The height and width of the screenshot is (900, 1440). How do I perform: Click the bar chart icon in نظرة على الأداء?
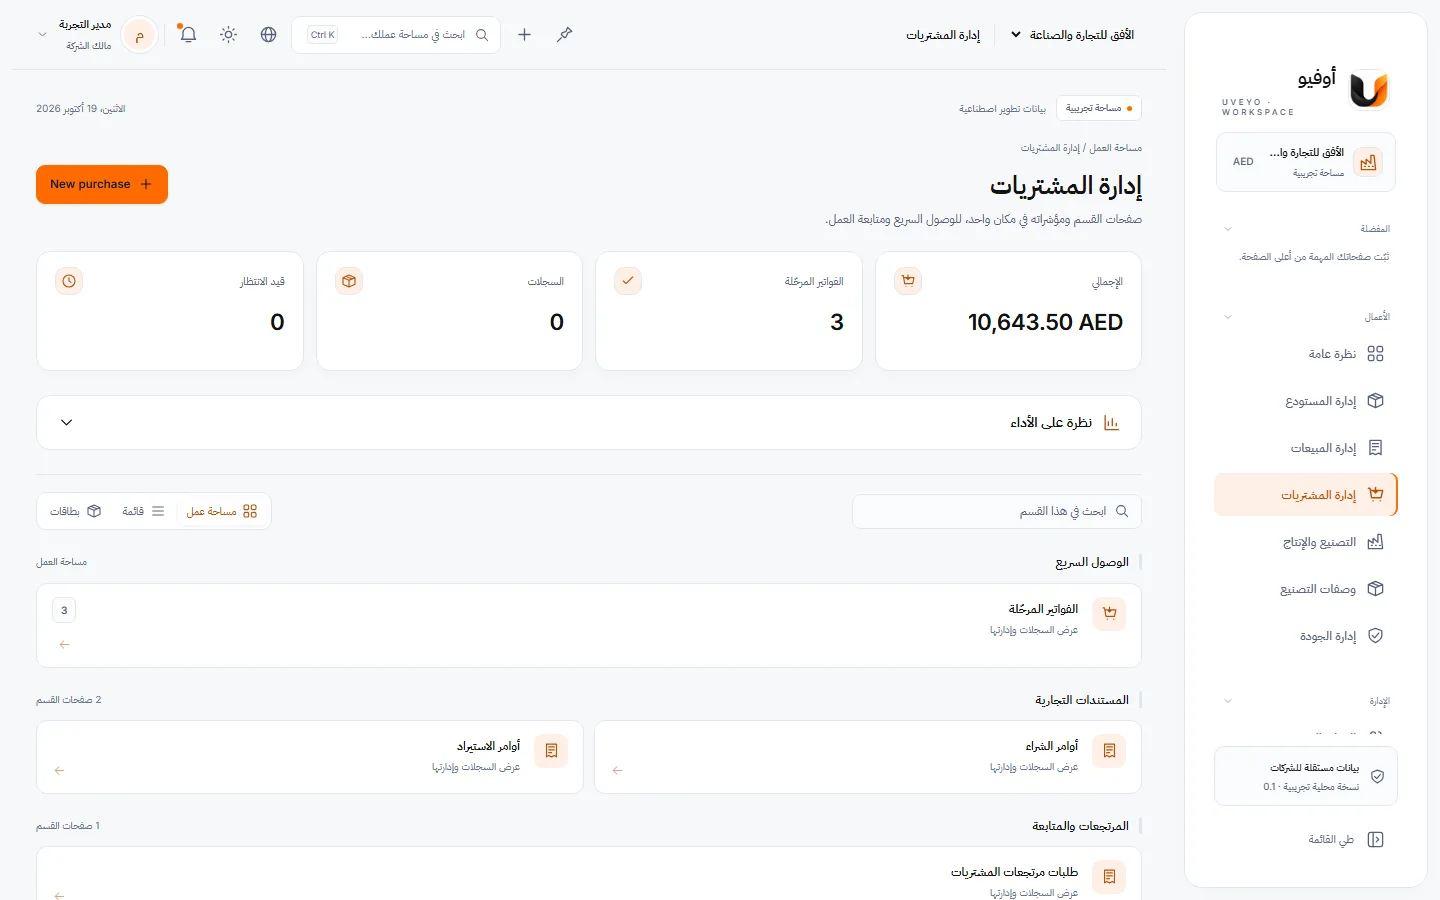(x=1111, y=423)
